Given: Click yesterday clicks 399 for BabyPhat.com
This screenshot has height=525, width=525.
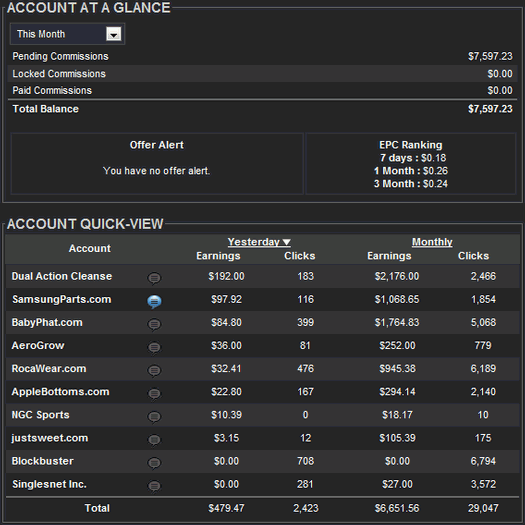Looking at the screenshot, I should (306, 322).
